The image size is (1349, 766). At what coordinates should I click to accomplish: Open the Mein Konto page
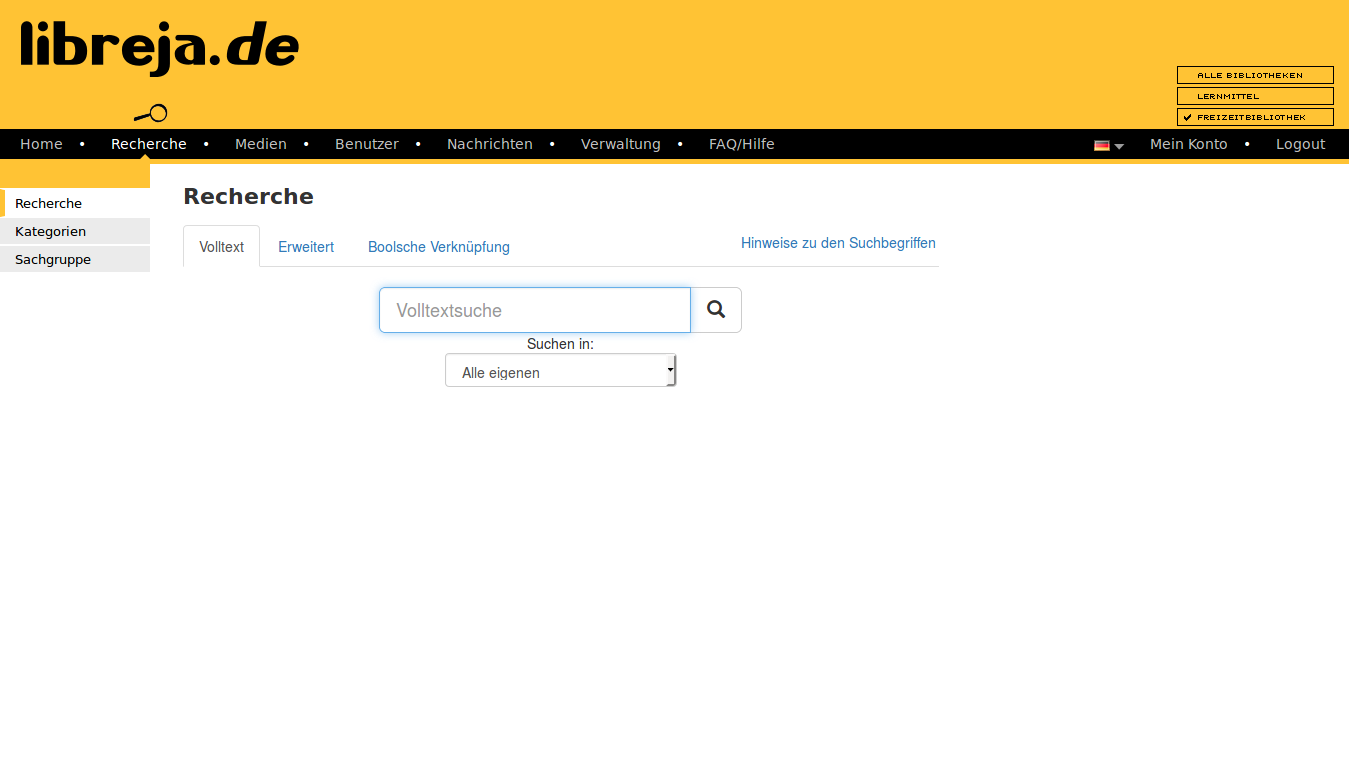pos(1188,144)
